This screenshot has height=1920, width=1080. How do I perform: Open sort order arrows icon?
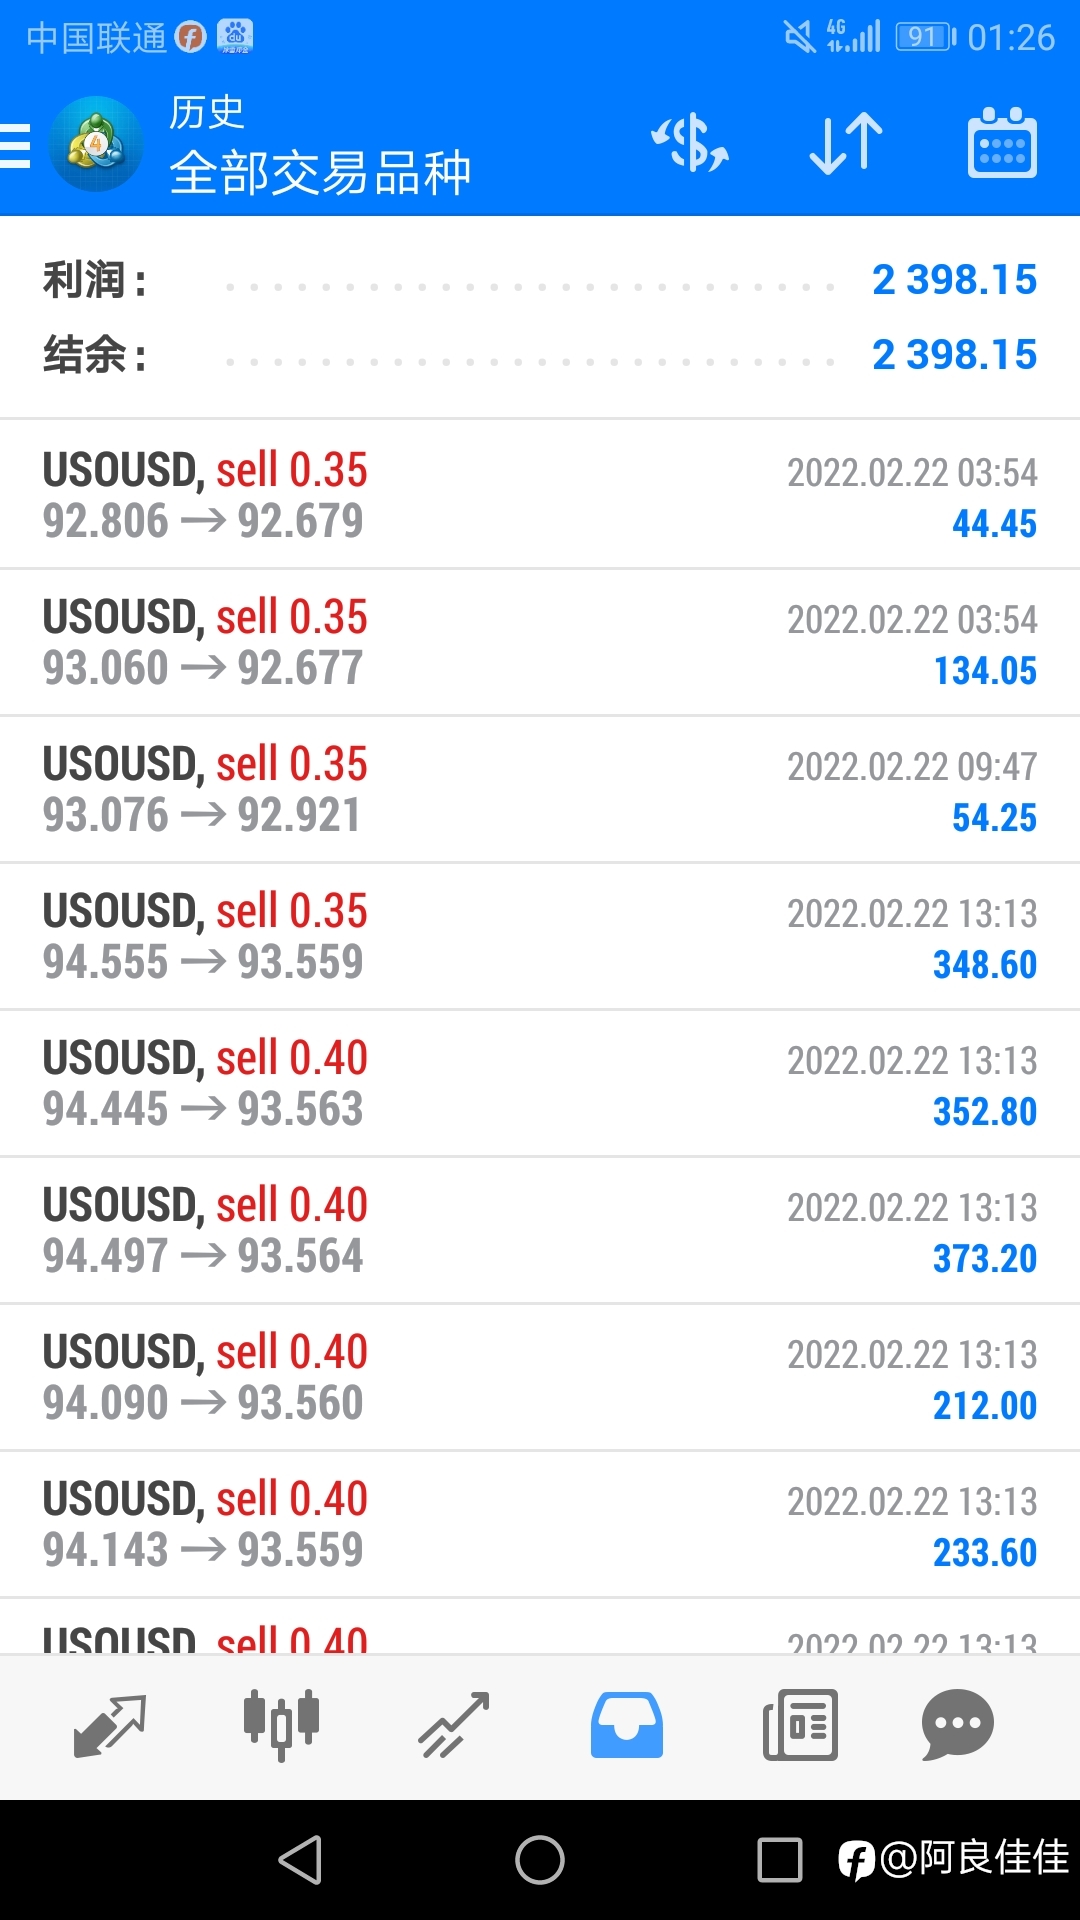click(846, 144)
